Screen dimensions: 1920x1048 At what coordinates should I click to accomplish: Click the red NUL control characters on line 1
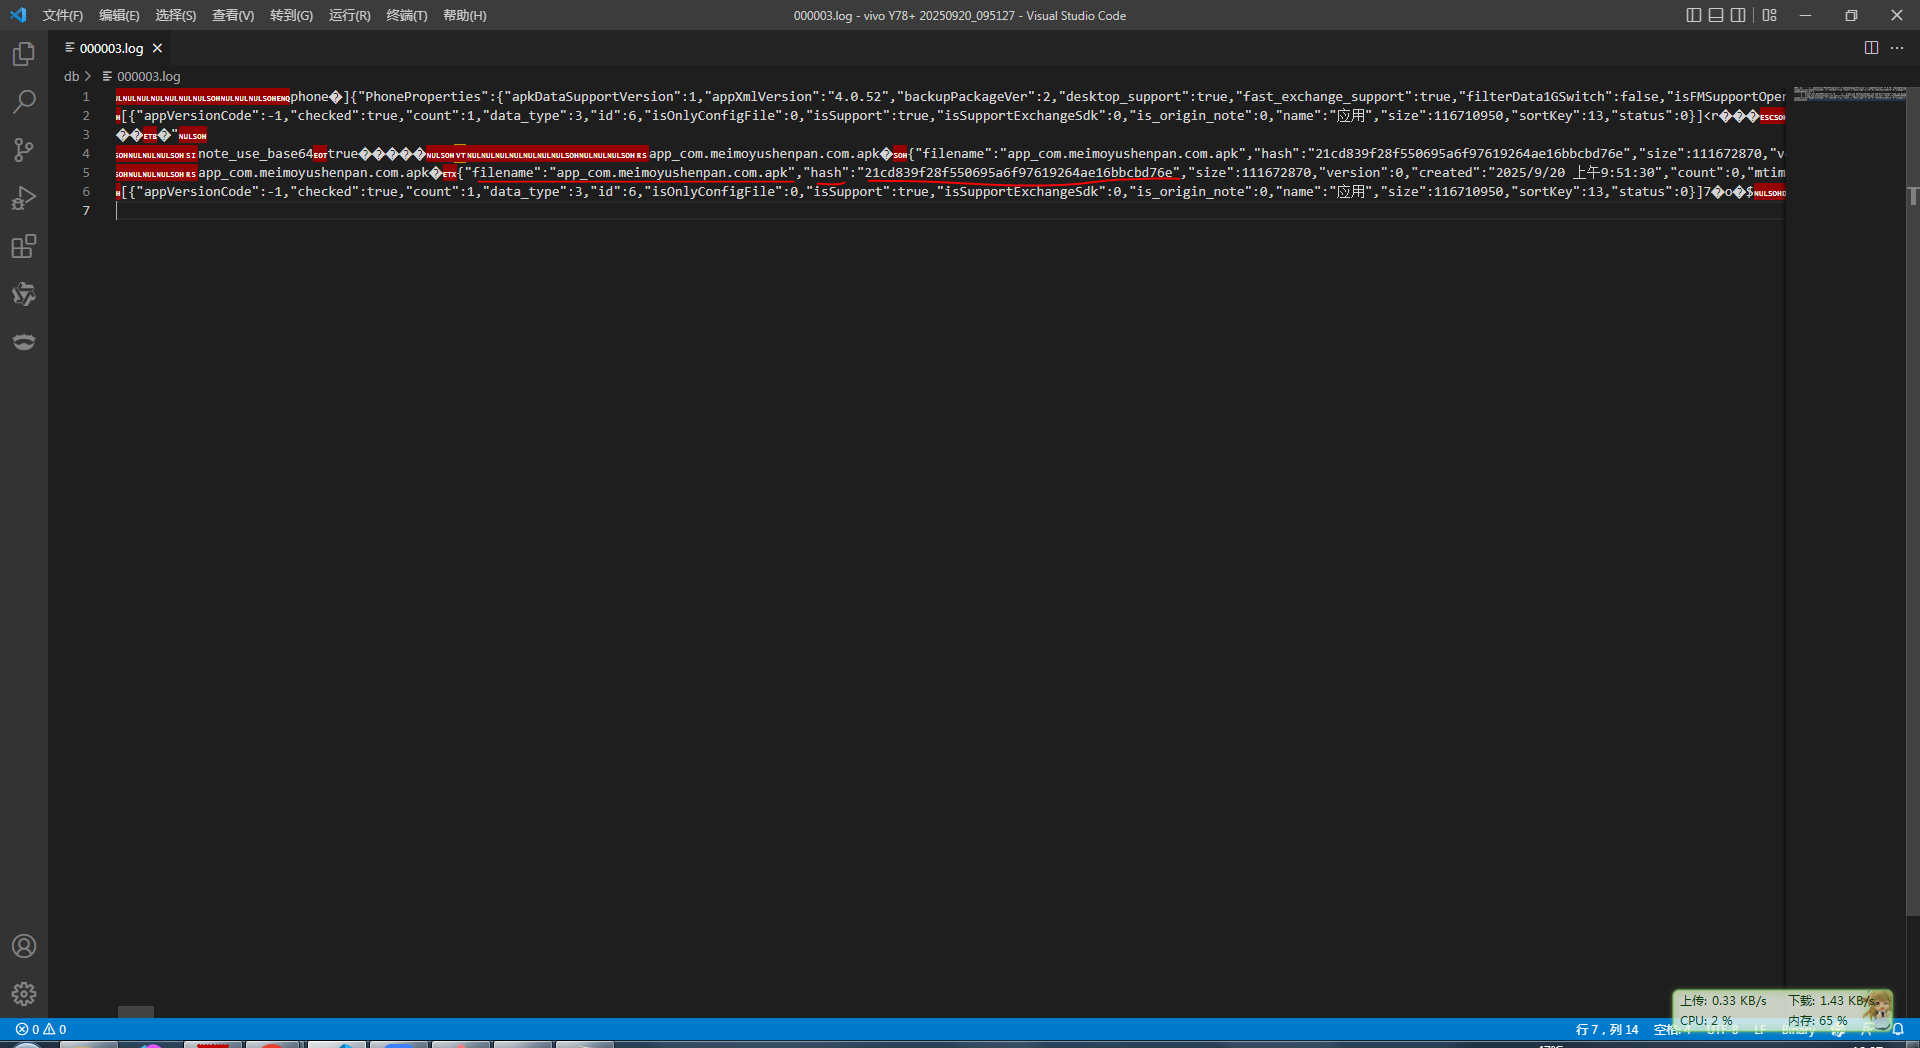click(203, 98)
